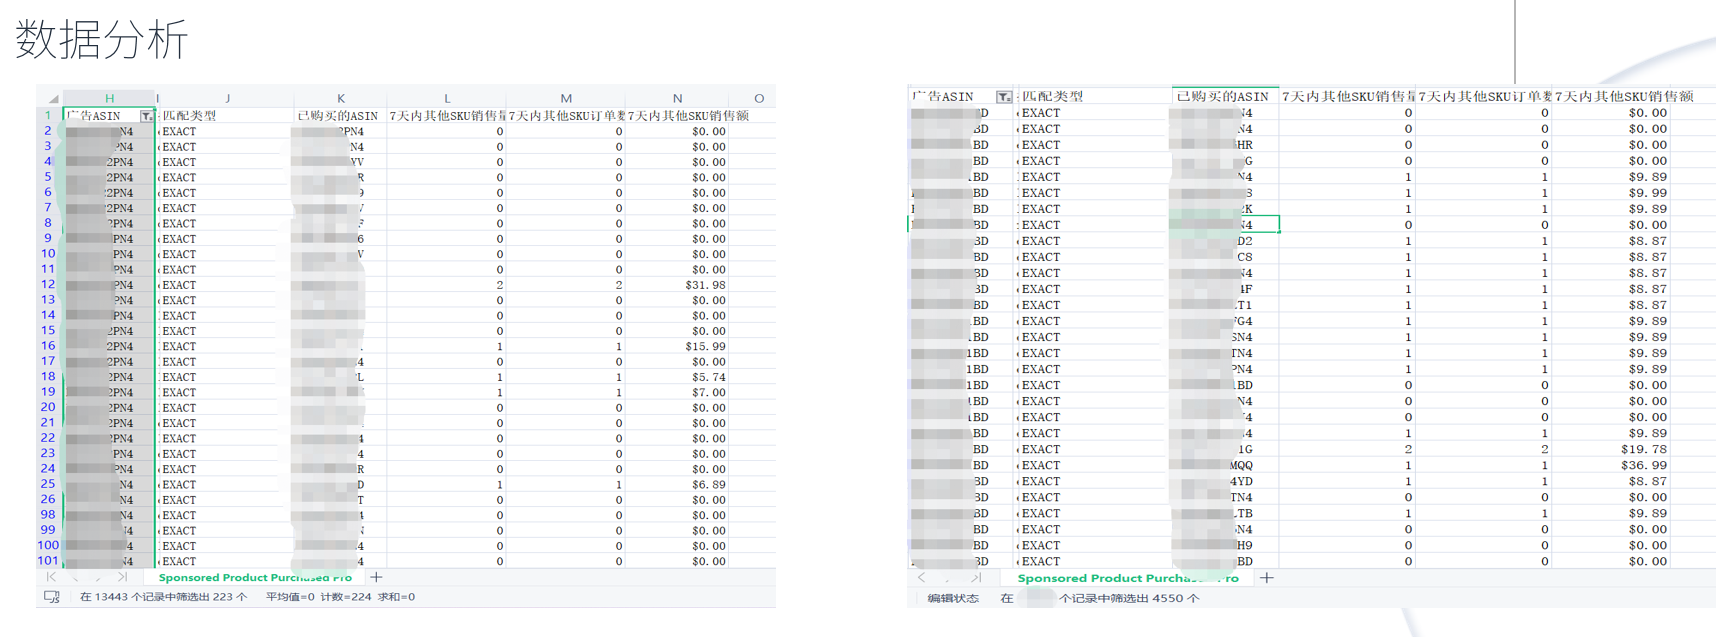Go to first sheet in left workbook

[51, 577]
